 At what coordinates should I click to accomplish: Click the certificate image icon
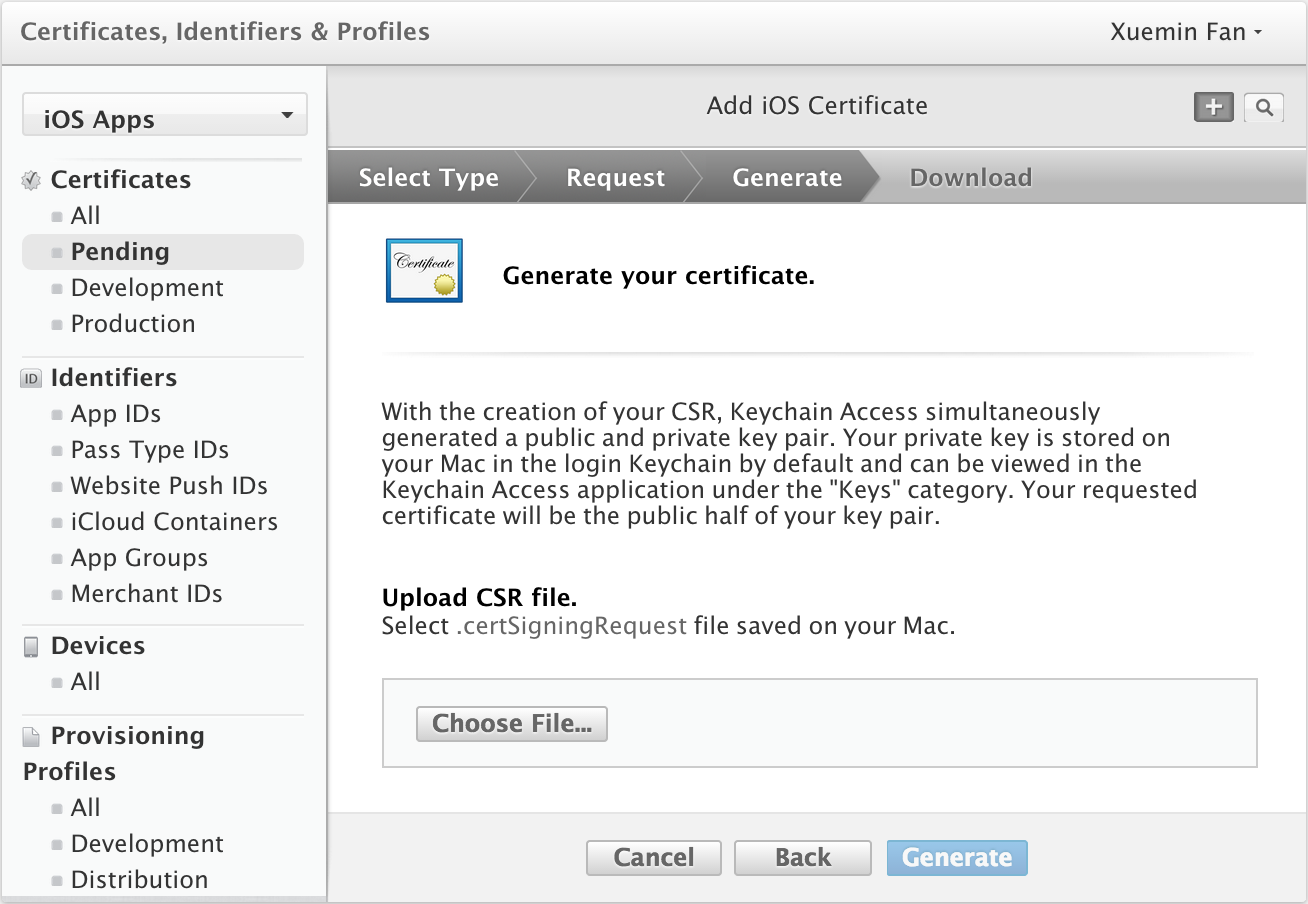[424, 271]
